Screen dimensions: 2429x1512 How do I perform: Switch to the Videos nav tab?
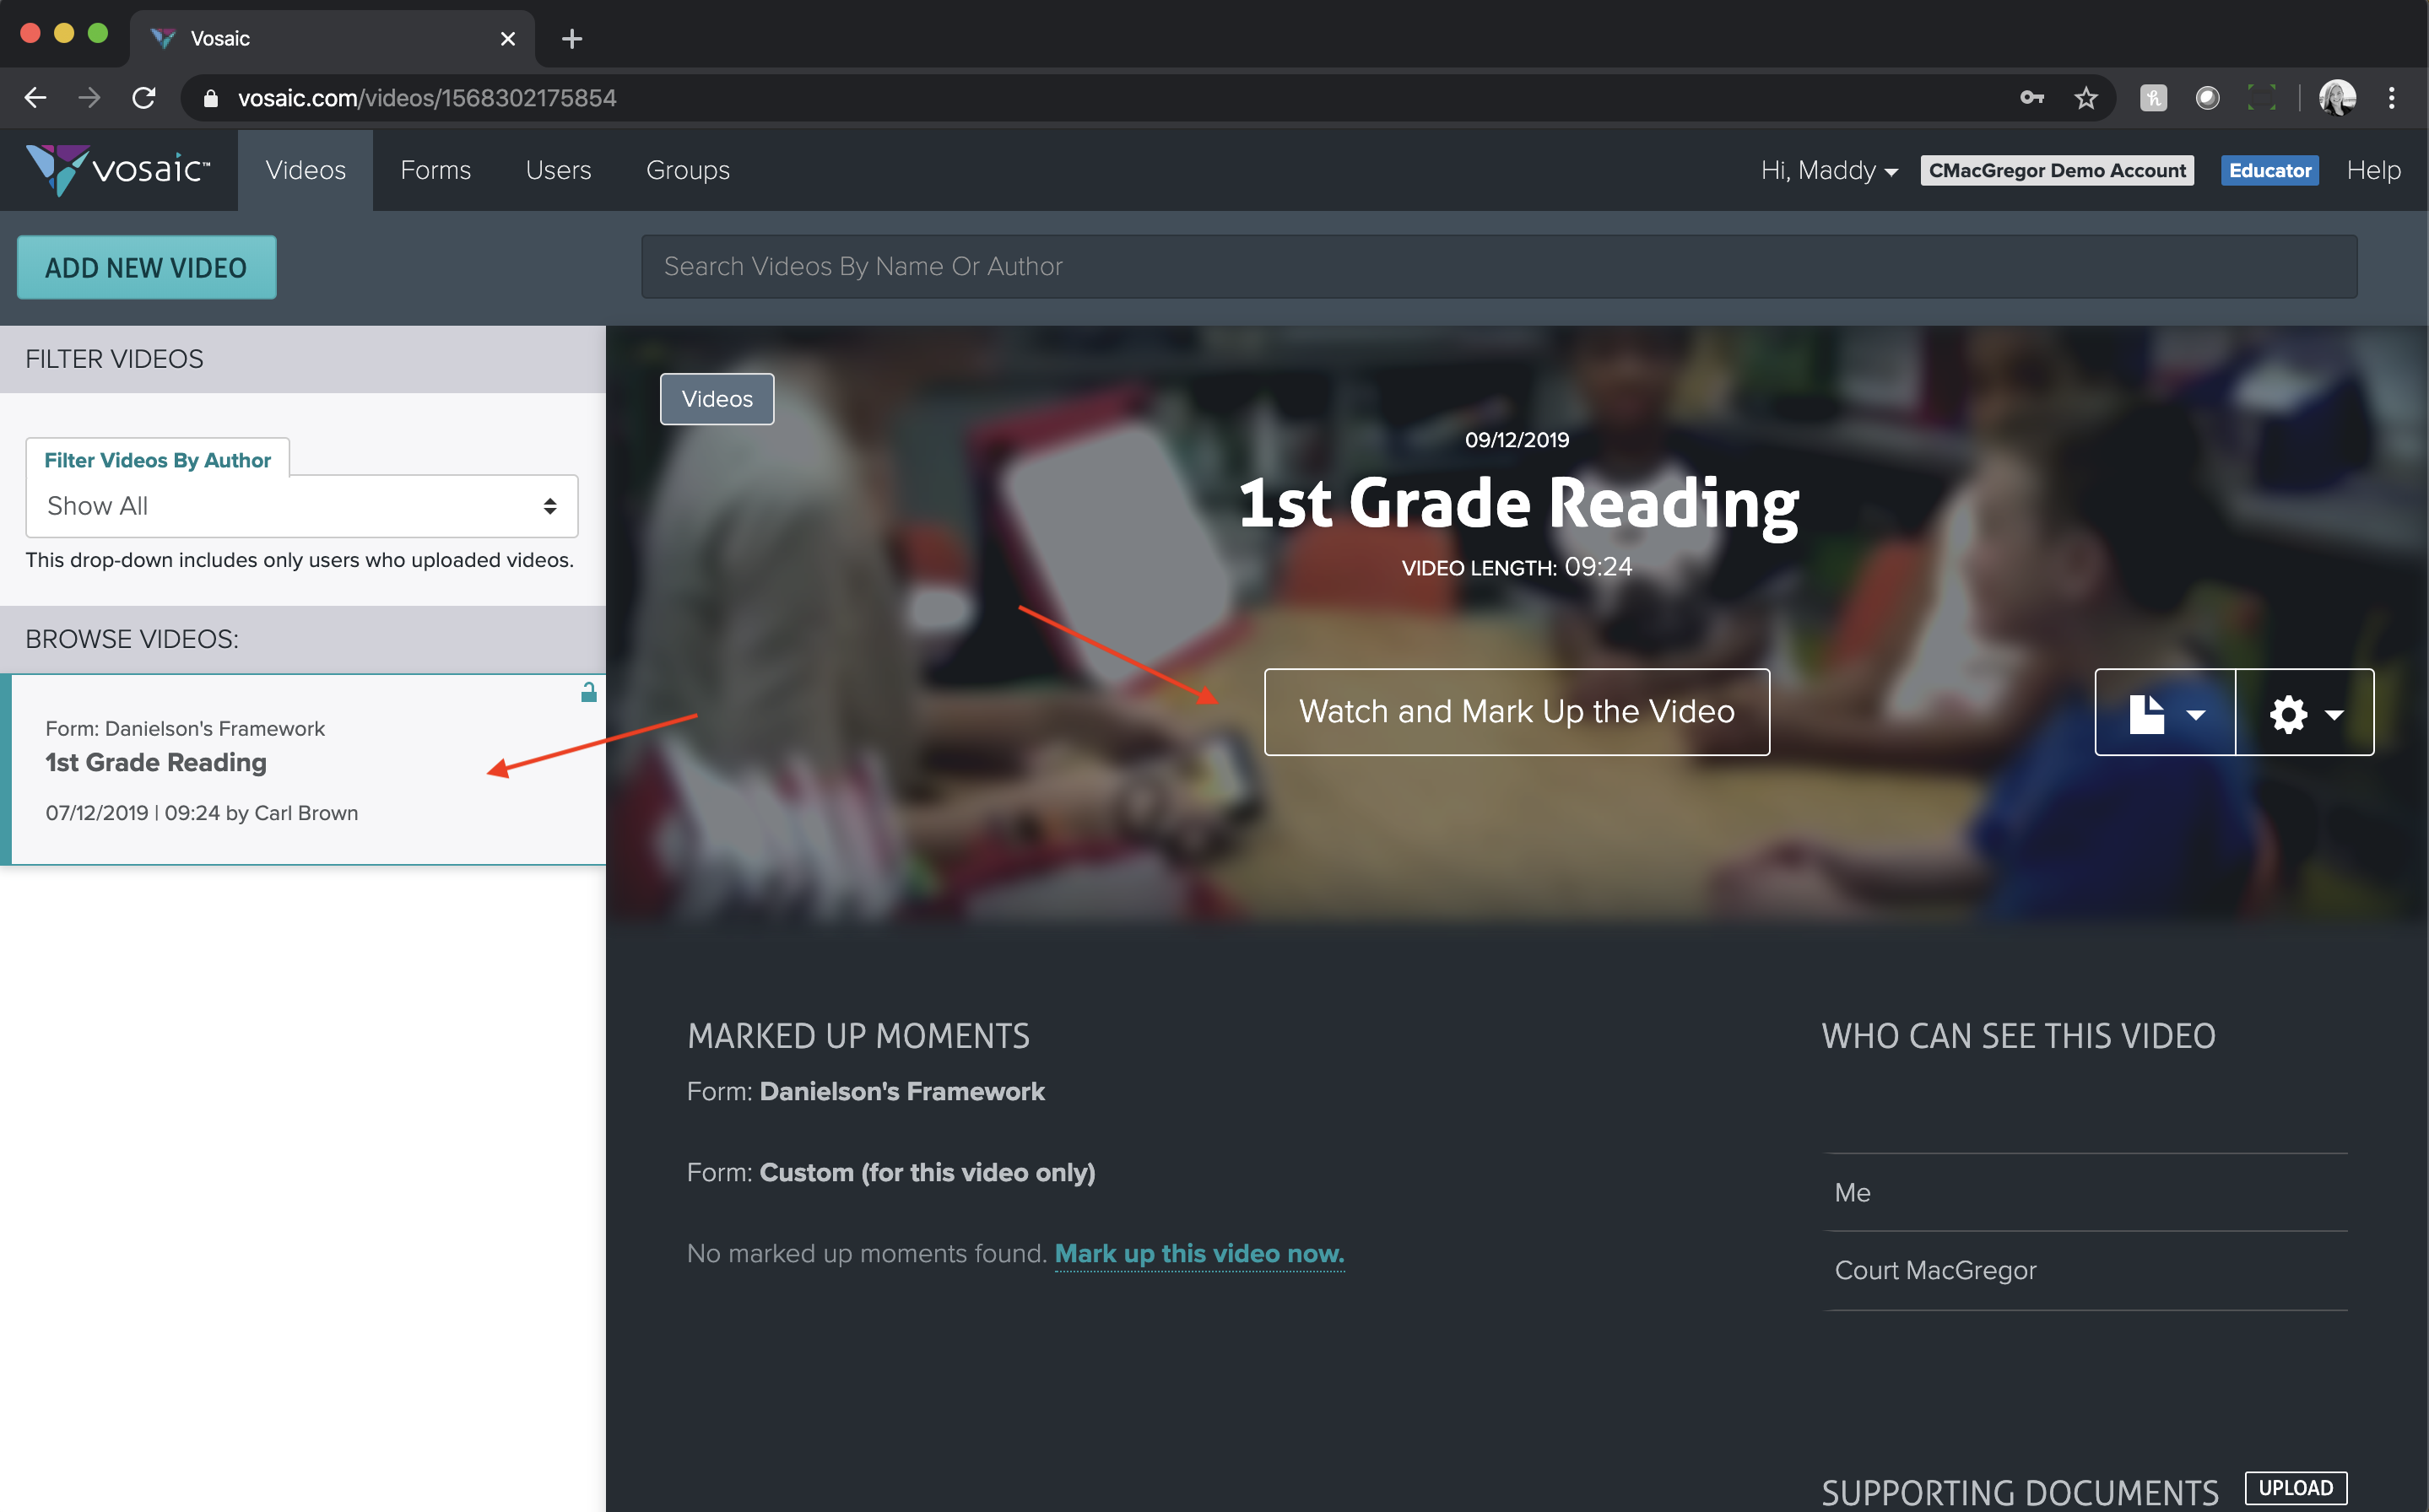tap(305, 170)
